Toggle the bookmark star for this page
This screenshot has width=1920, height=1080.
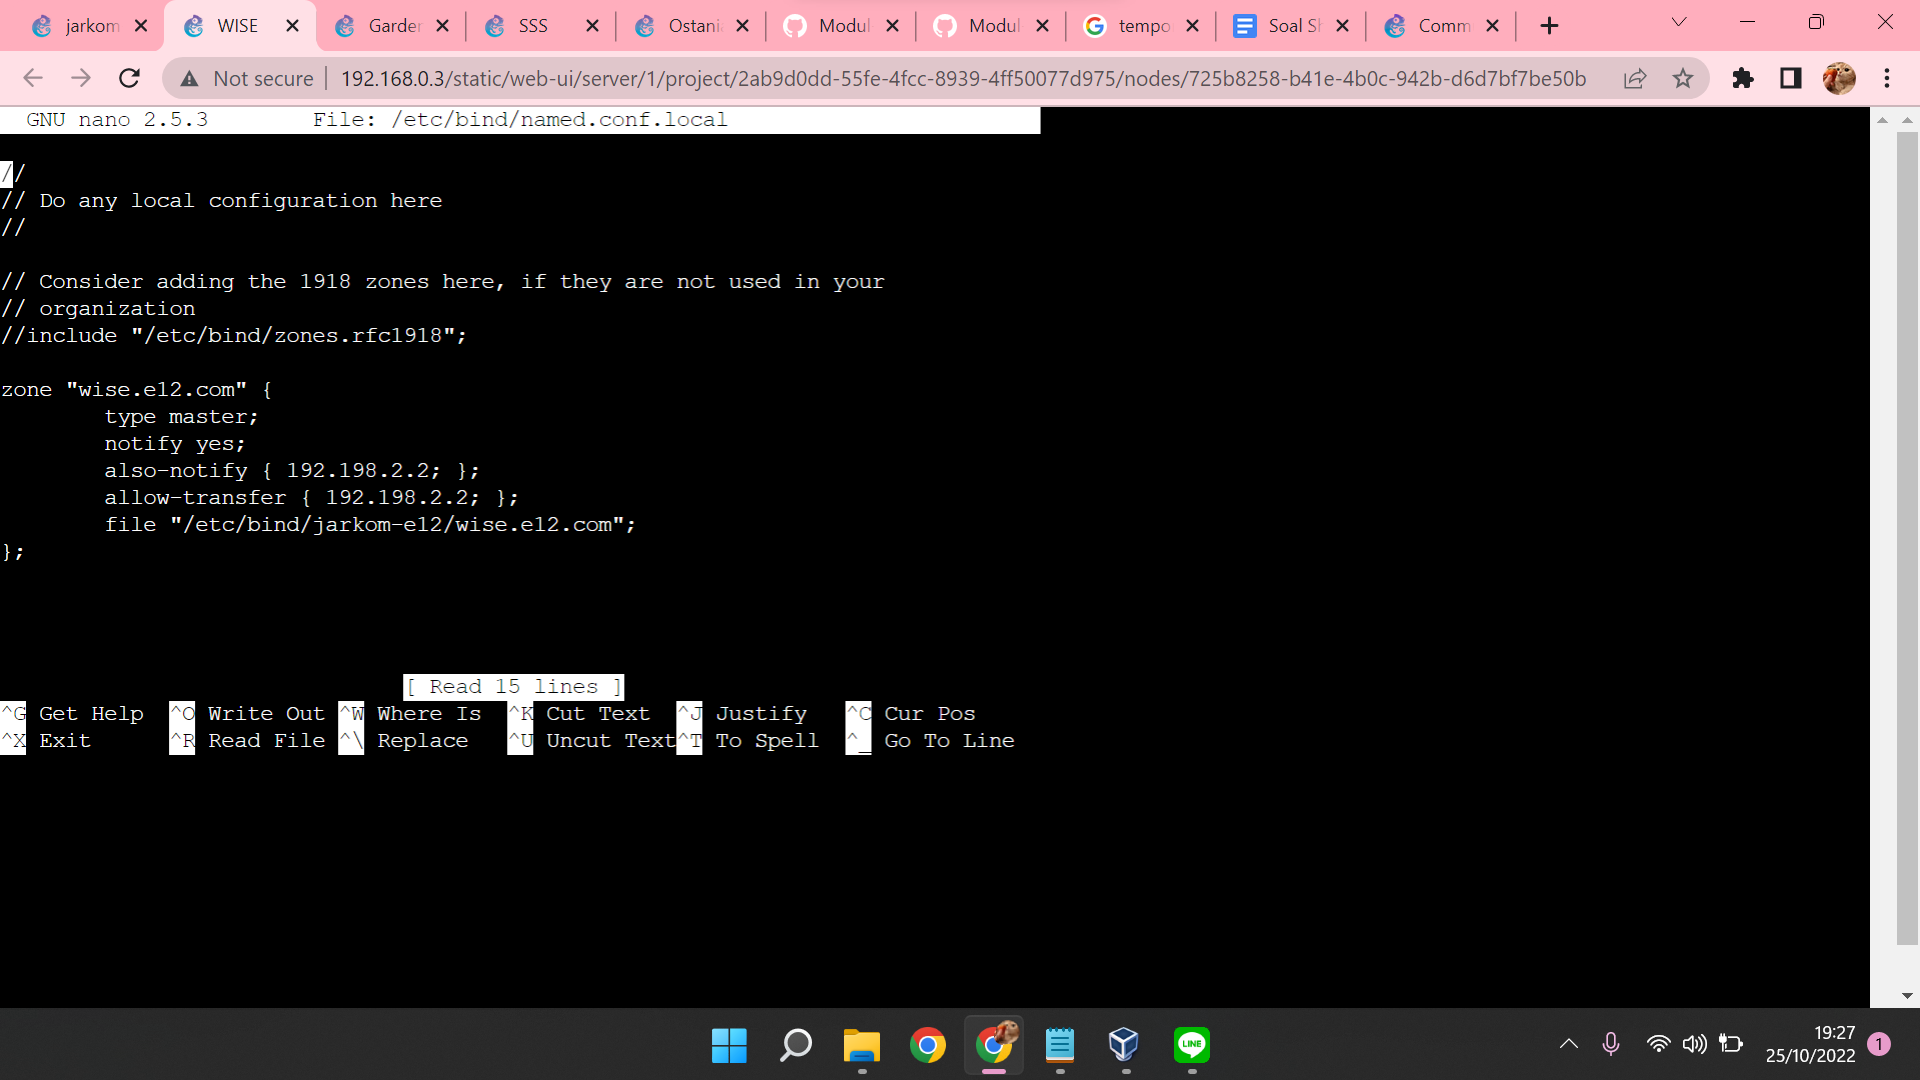point(1684,78)
